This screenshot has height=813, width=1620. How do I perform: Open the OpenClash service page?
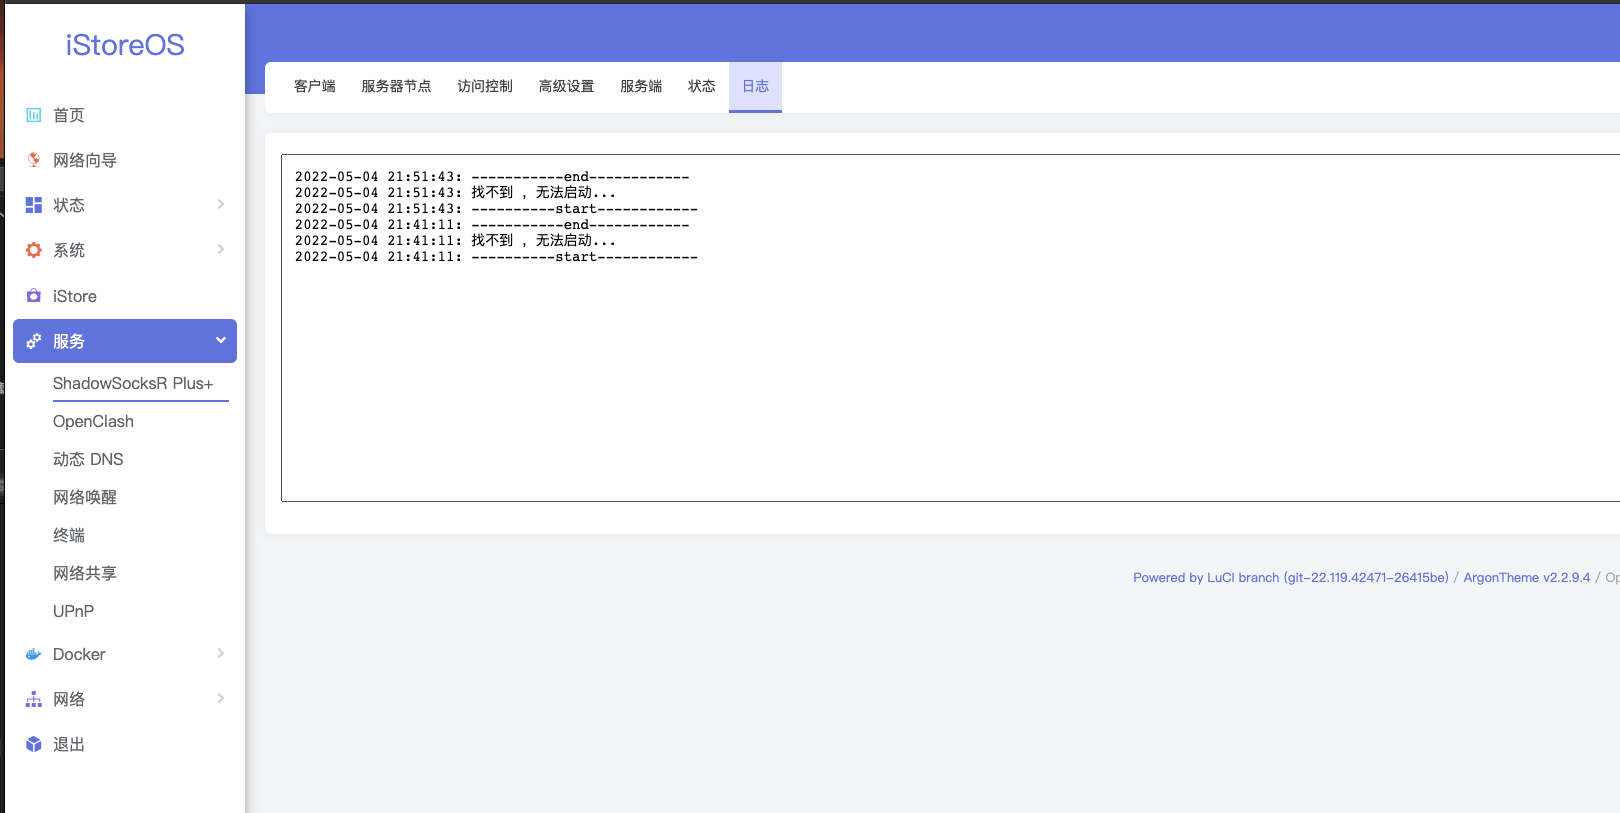tap(93, 421)
